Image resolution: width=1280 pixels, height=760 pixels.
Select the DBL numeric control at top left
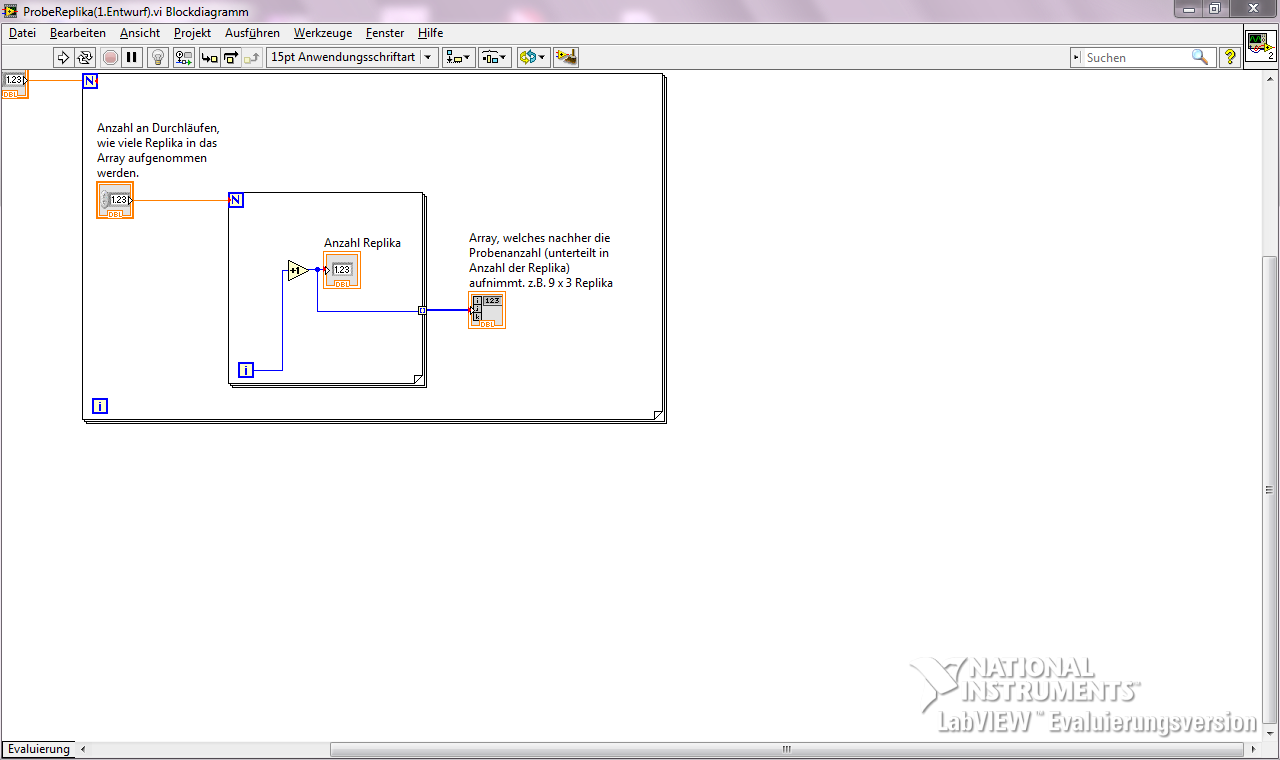15,85
